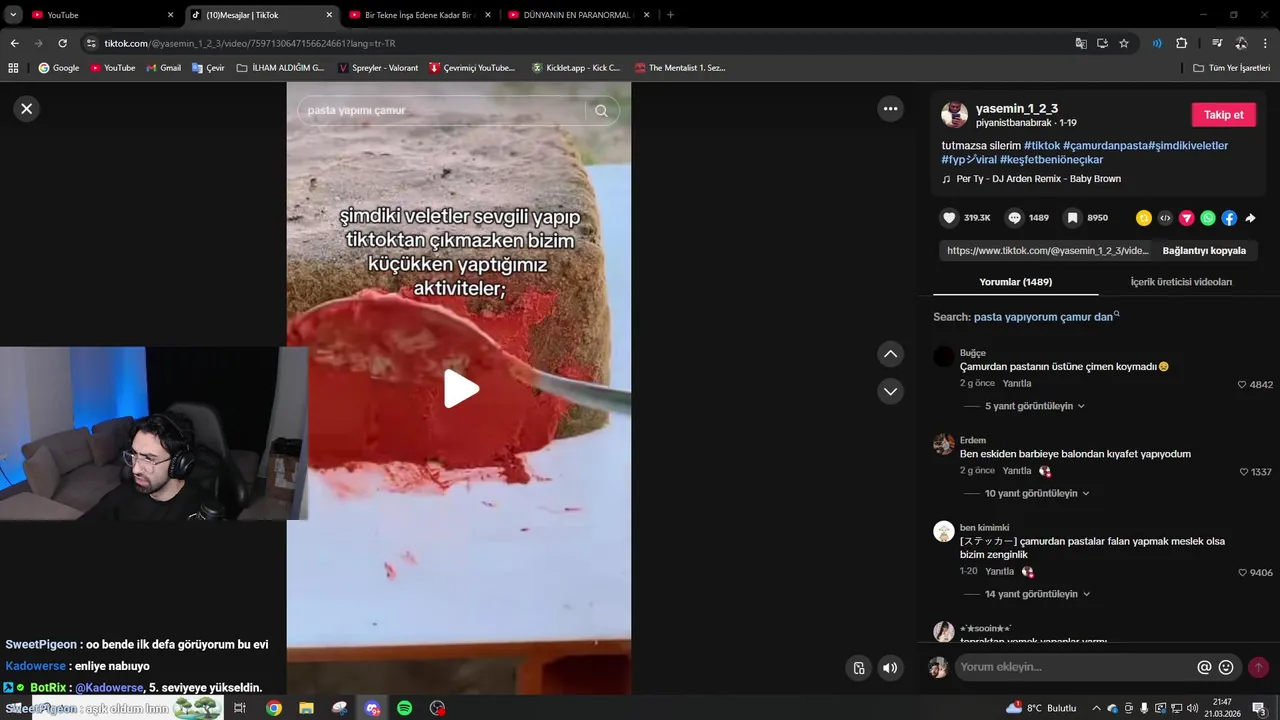The height and width of the screenshot is (720, 1280).
Task: Insert a mention with the @ icon
Action: 1204,667
